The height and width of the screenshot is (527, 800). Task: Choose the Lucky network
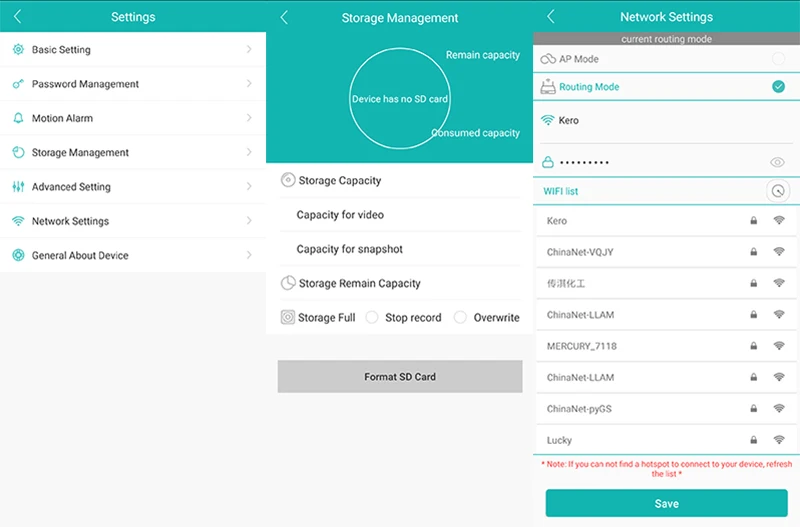pyautogui.click(x=666, y=440)
